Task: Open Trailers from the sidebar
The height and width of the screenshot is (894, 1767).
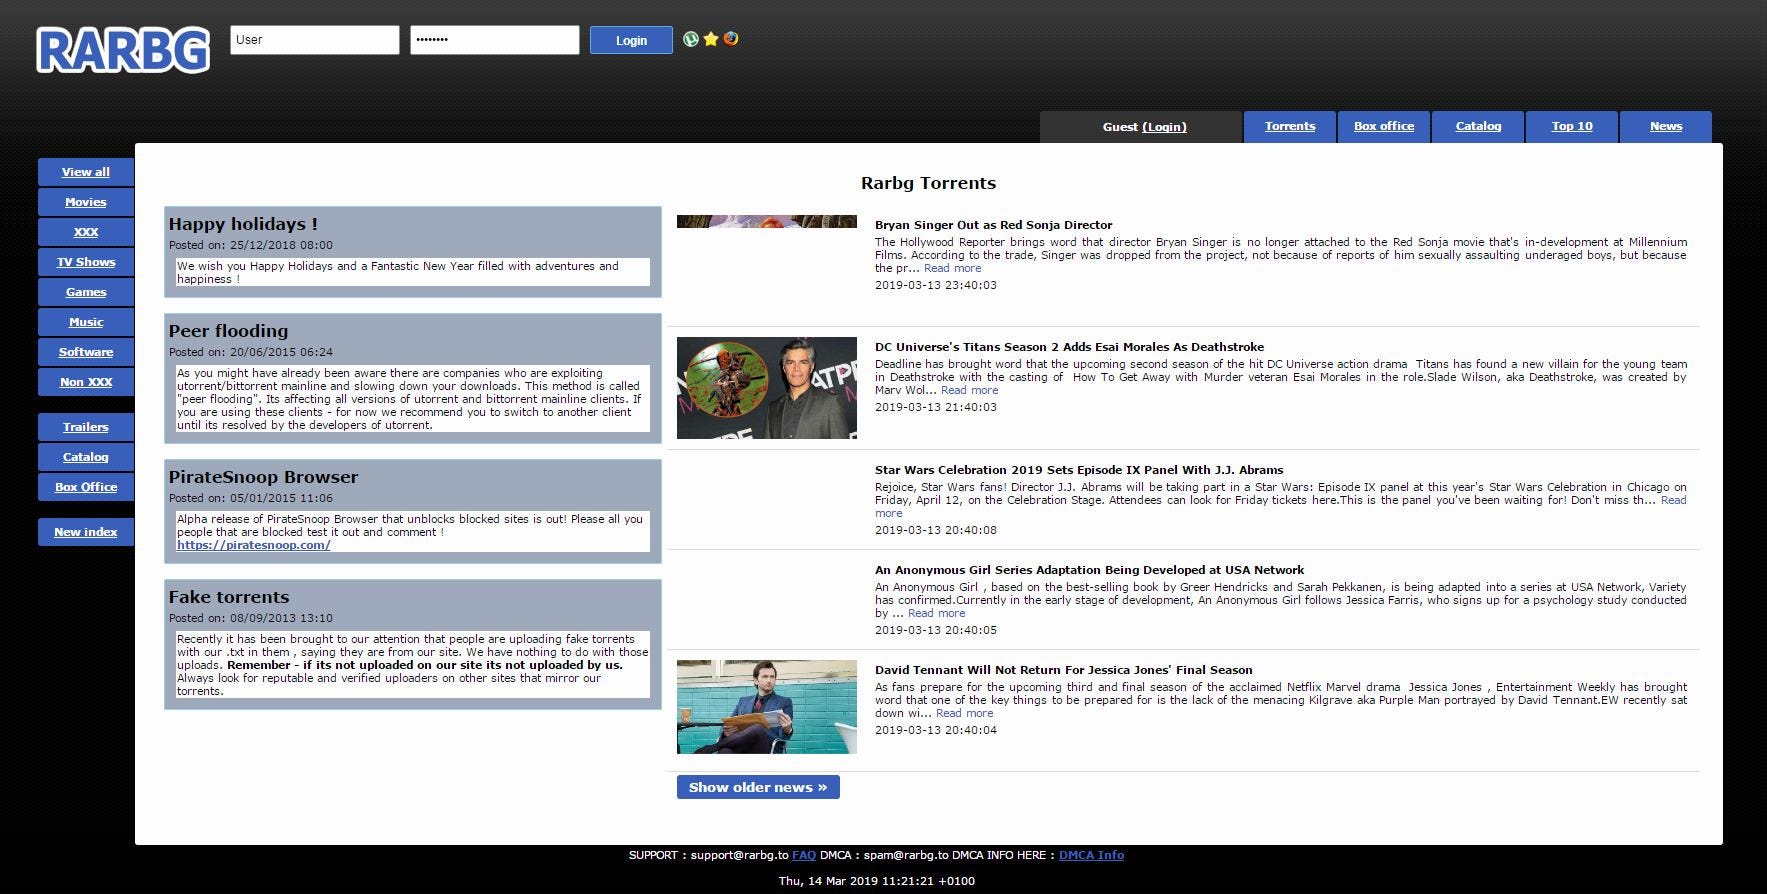Action: (x=86, y=427)
